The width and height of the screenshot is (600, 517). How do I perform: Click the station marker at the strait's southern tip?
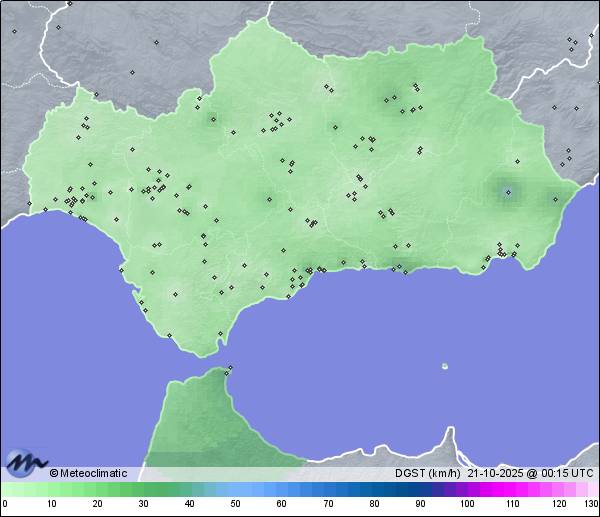coord(231,369)
